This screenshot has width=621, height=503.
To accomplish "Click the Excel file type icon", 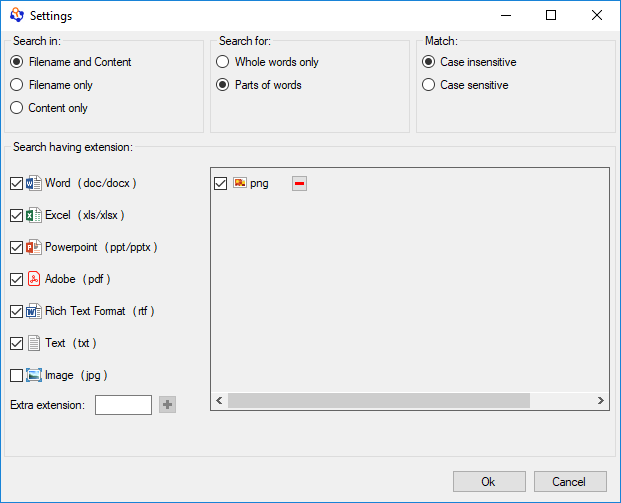I will pos(34,216).
